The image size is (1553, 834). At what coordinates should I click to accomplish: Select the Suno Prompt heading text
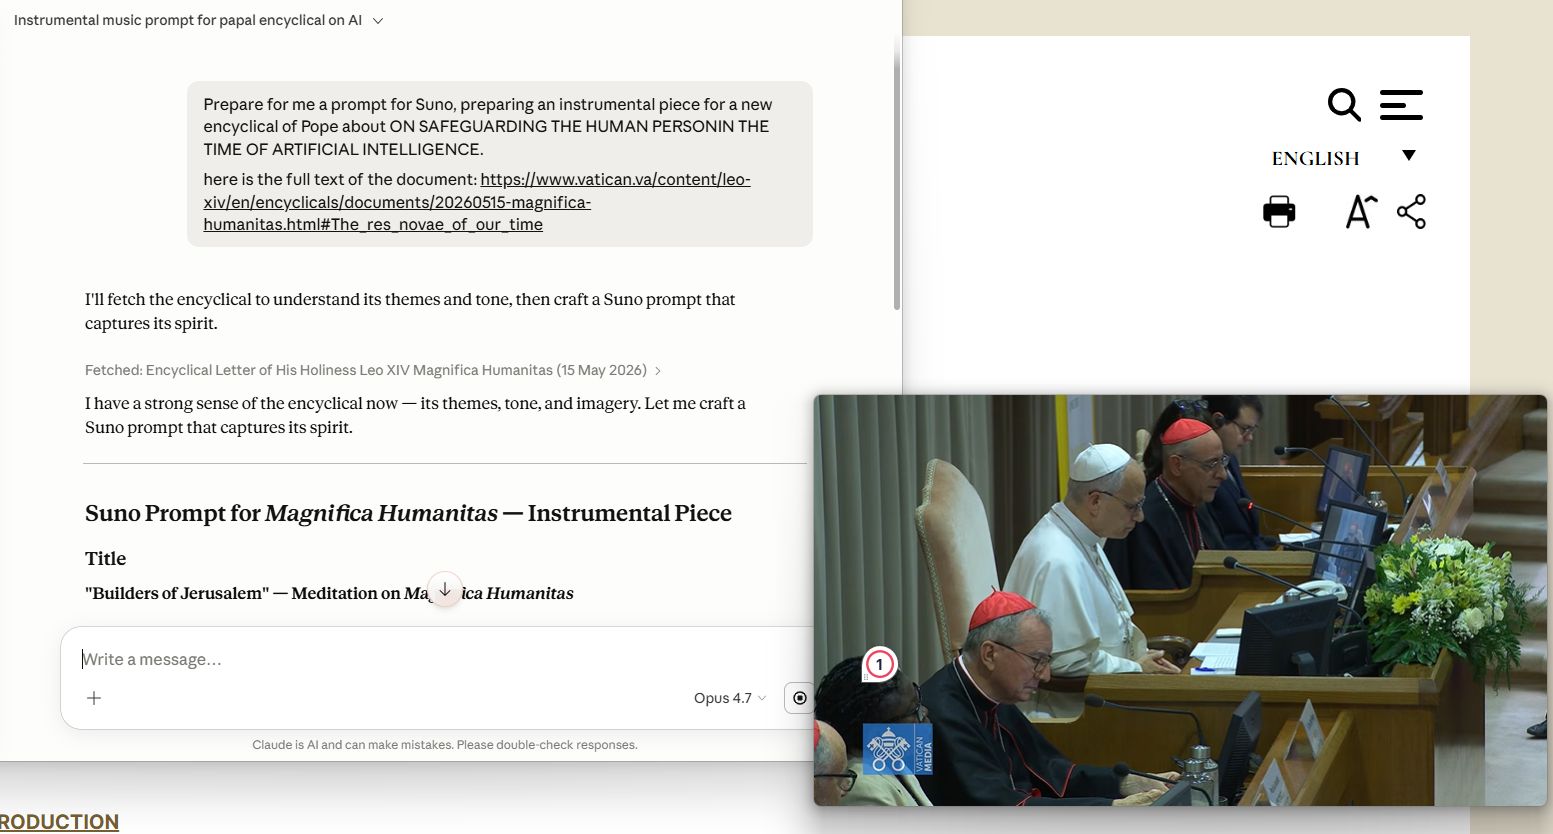(408, 513)
